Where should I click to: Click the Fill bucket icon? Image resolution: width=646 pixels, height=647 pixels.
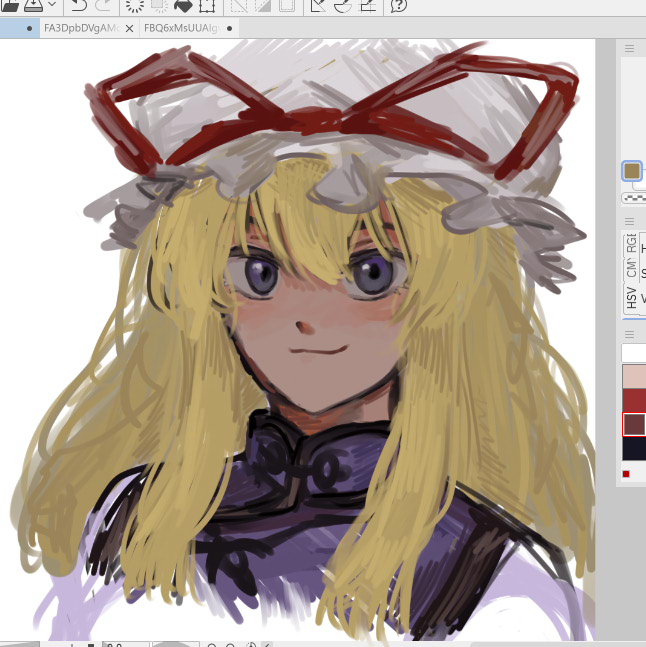click(x=182, y=5)
